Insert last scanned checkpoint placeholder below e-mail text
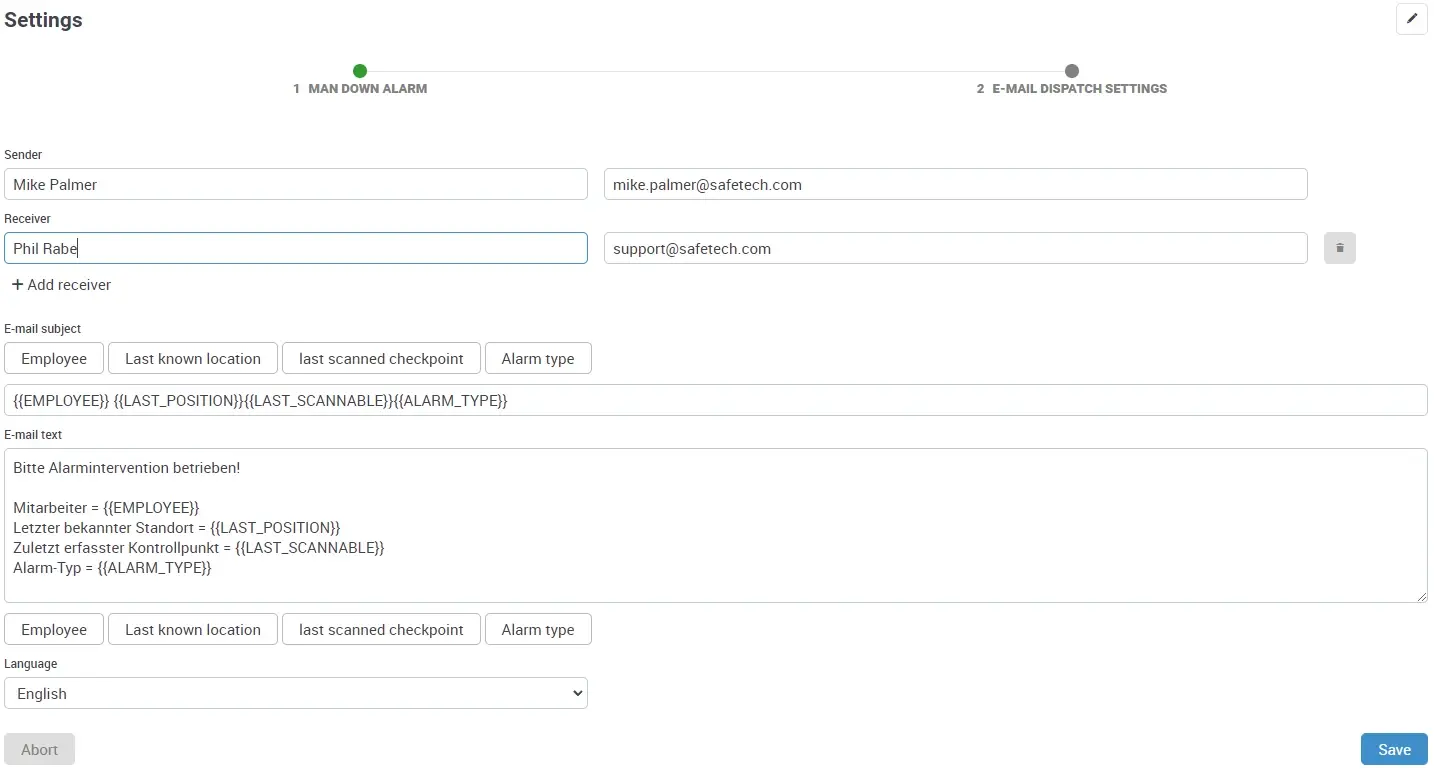This screenshot has height=775, width=1434. [x=381, y=629]
